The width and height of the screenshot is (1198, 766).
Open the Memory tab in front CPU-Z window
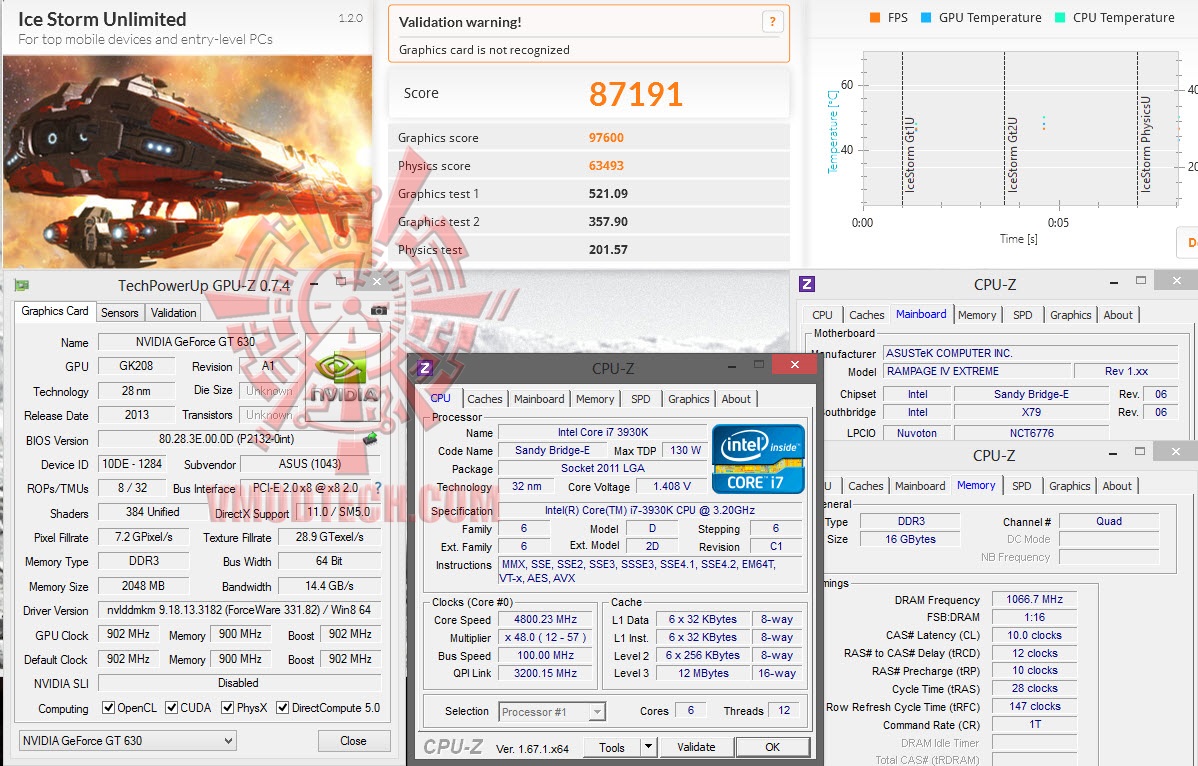[595, 399]
